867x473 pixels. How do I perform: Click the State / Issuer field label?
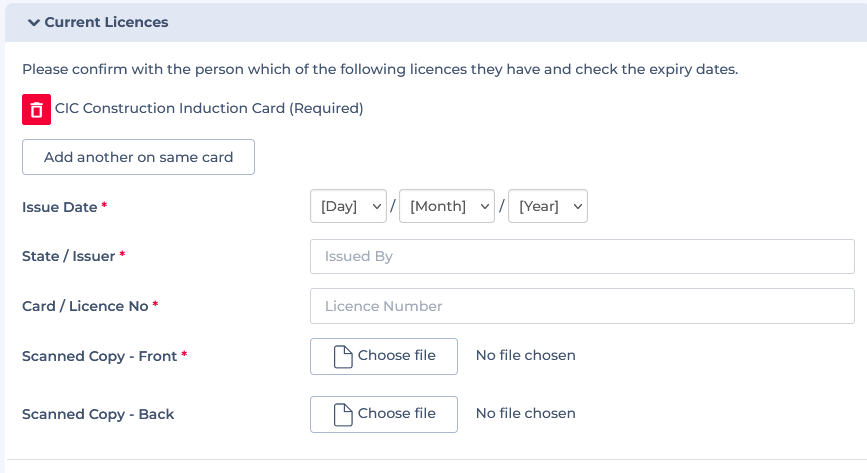tap(69, 256)
